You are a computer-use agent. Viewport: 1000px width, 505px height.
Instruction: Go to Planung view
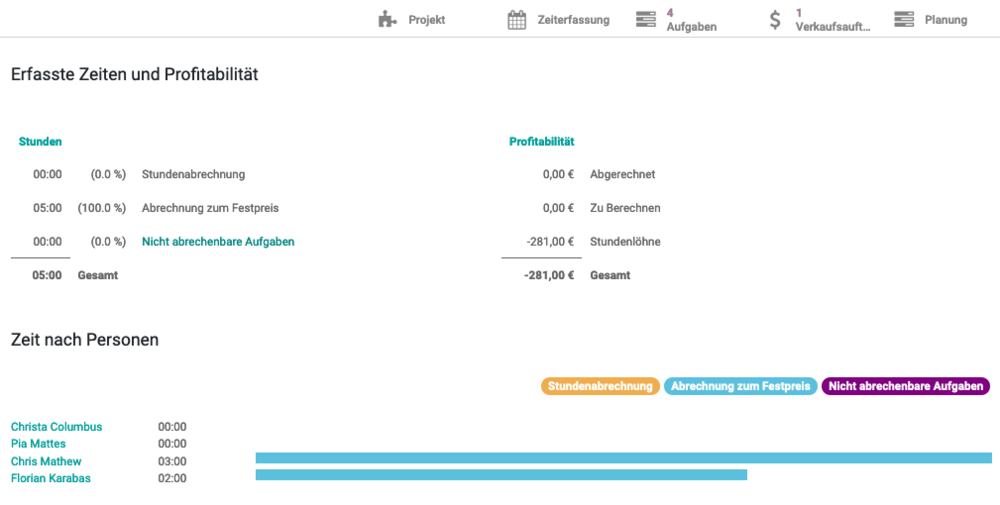(x=946, y=20)
